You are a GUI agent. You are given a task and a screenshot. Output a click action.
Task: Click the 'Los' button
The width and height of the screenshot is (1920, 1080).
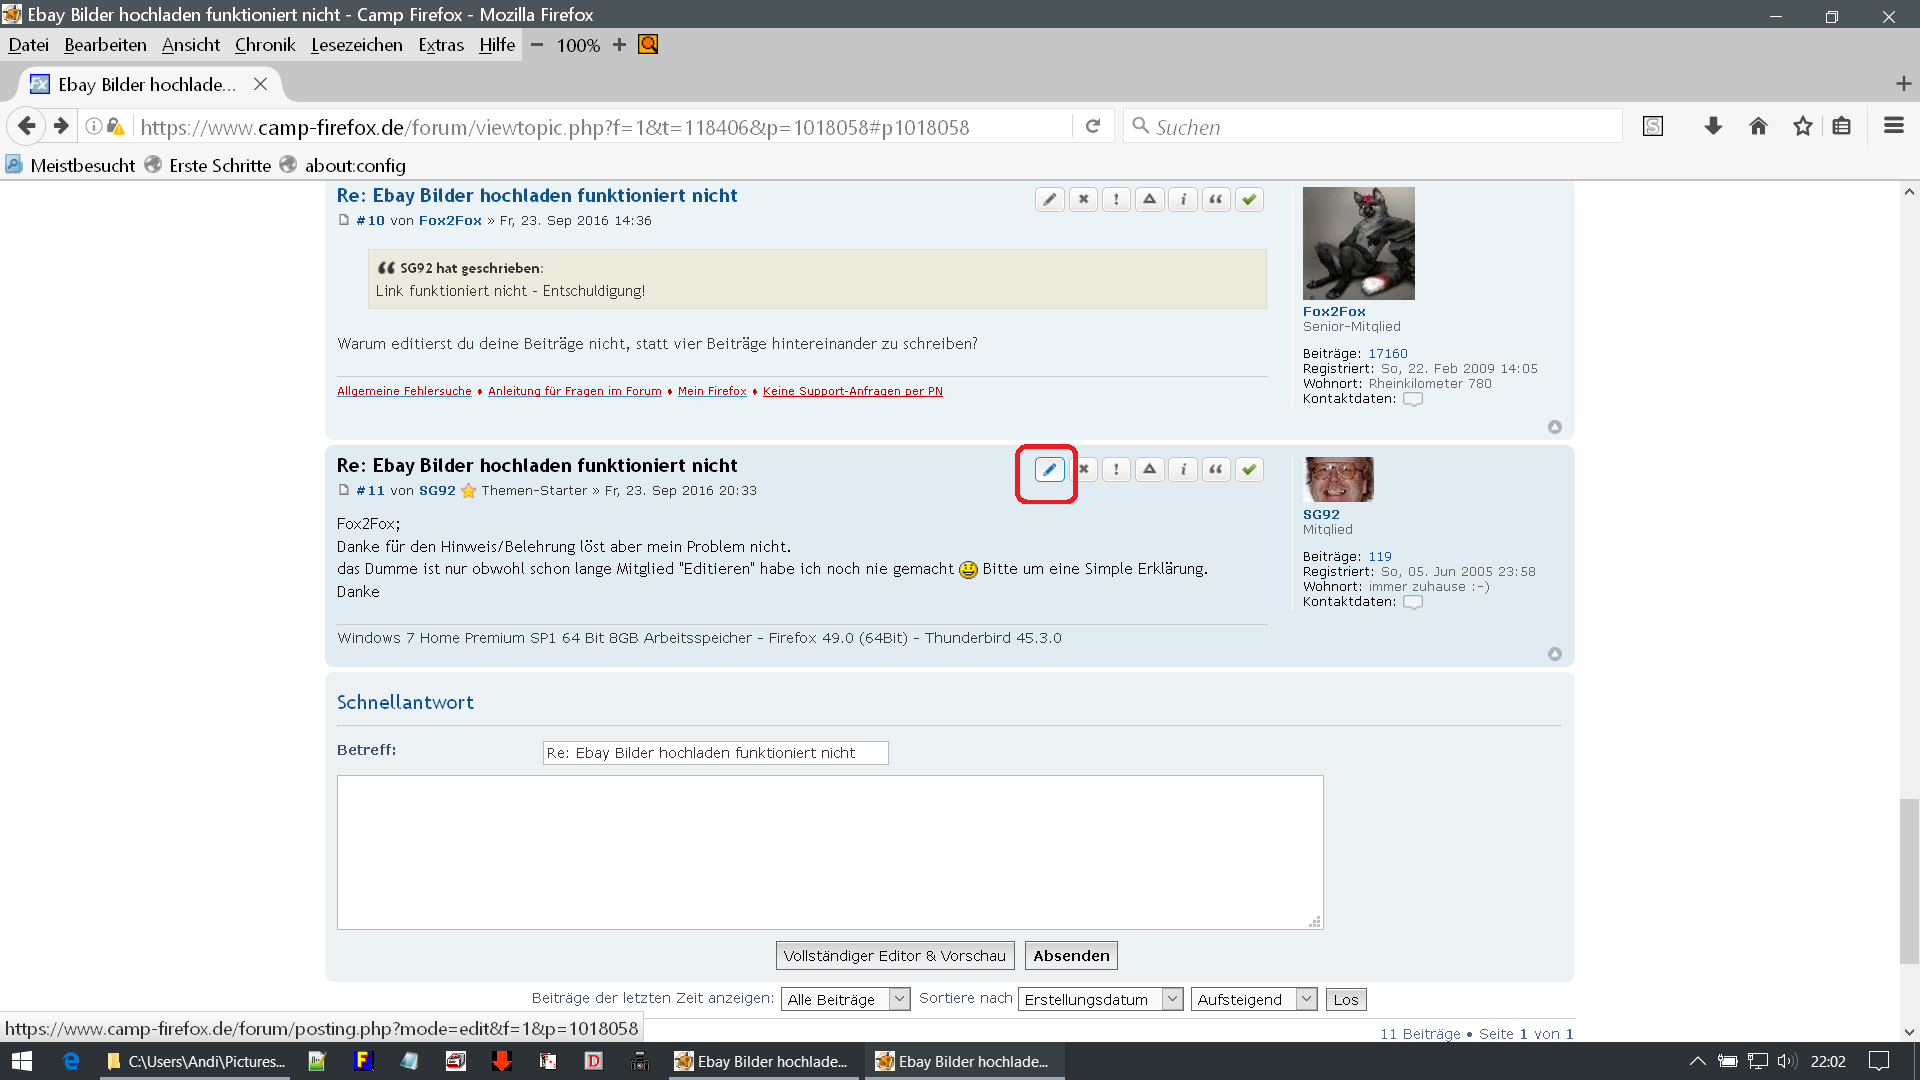point(1346,999)
